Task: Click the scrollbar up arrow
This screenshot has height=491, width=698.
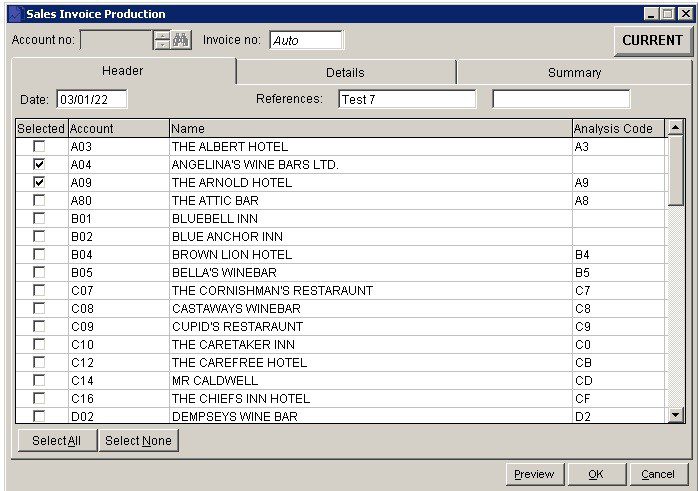Action: point(675,128)
